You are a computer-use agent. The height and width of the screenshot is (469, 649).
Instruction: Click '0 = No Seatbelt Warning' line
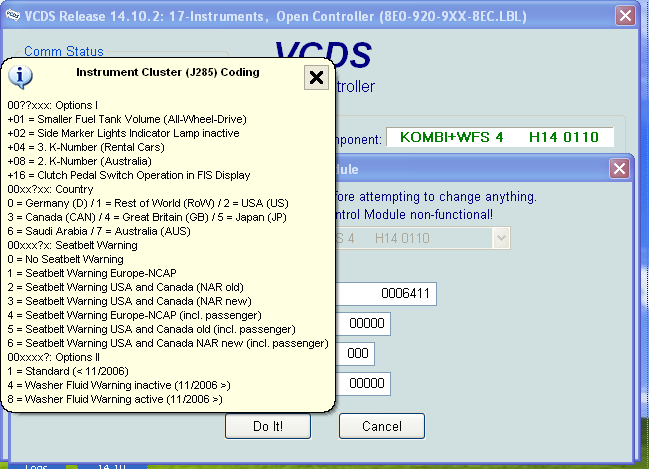point(65,260)
